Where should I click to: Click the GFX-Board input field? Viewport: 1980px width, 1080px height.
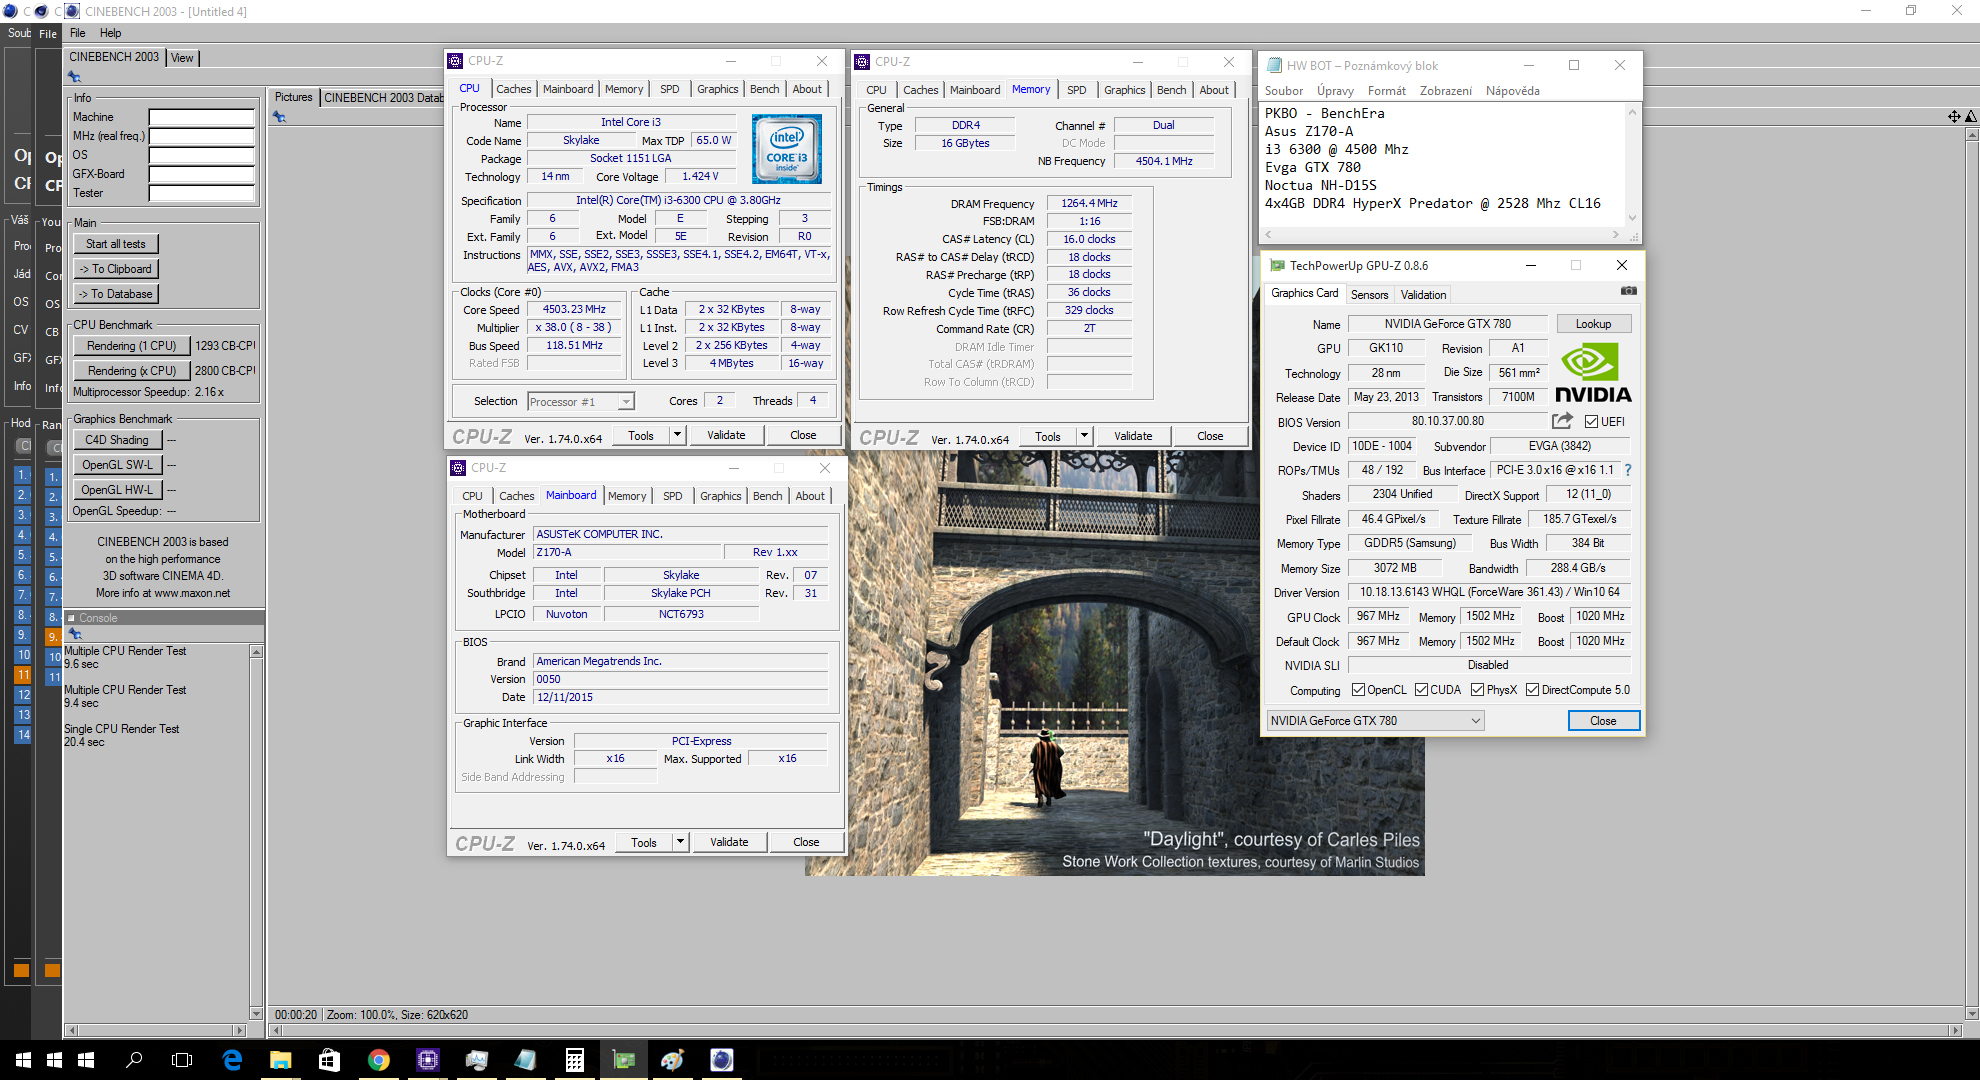(202, 174)
